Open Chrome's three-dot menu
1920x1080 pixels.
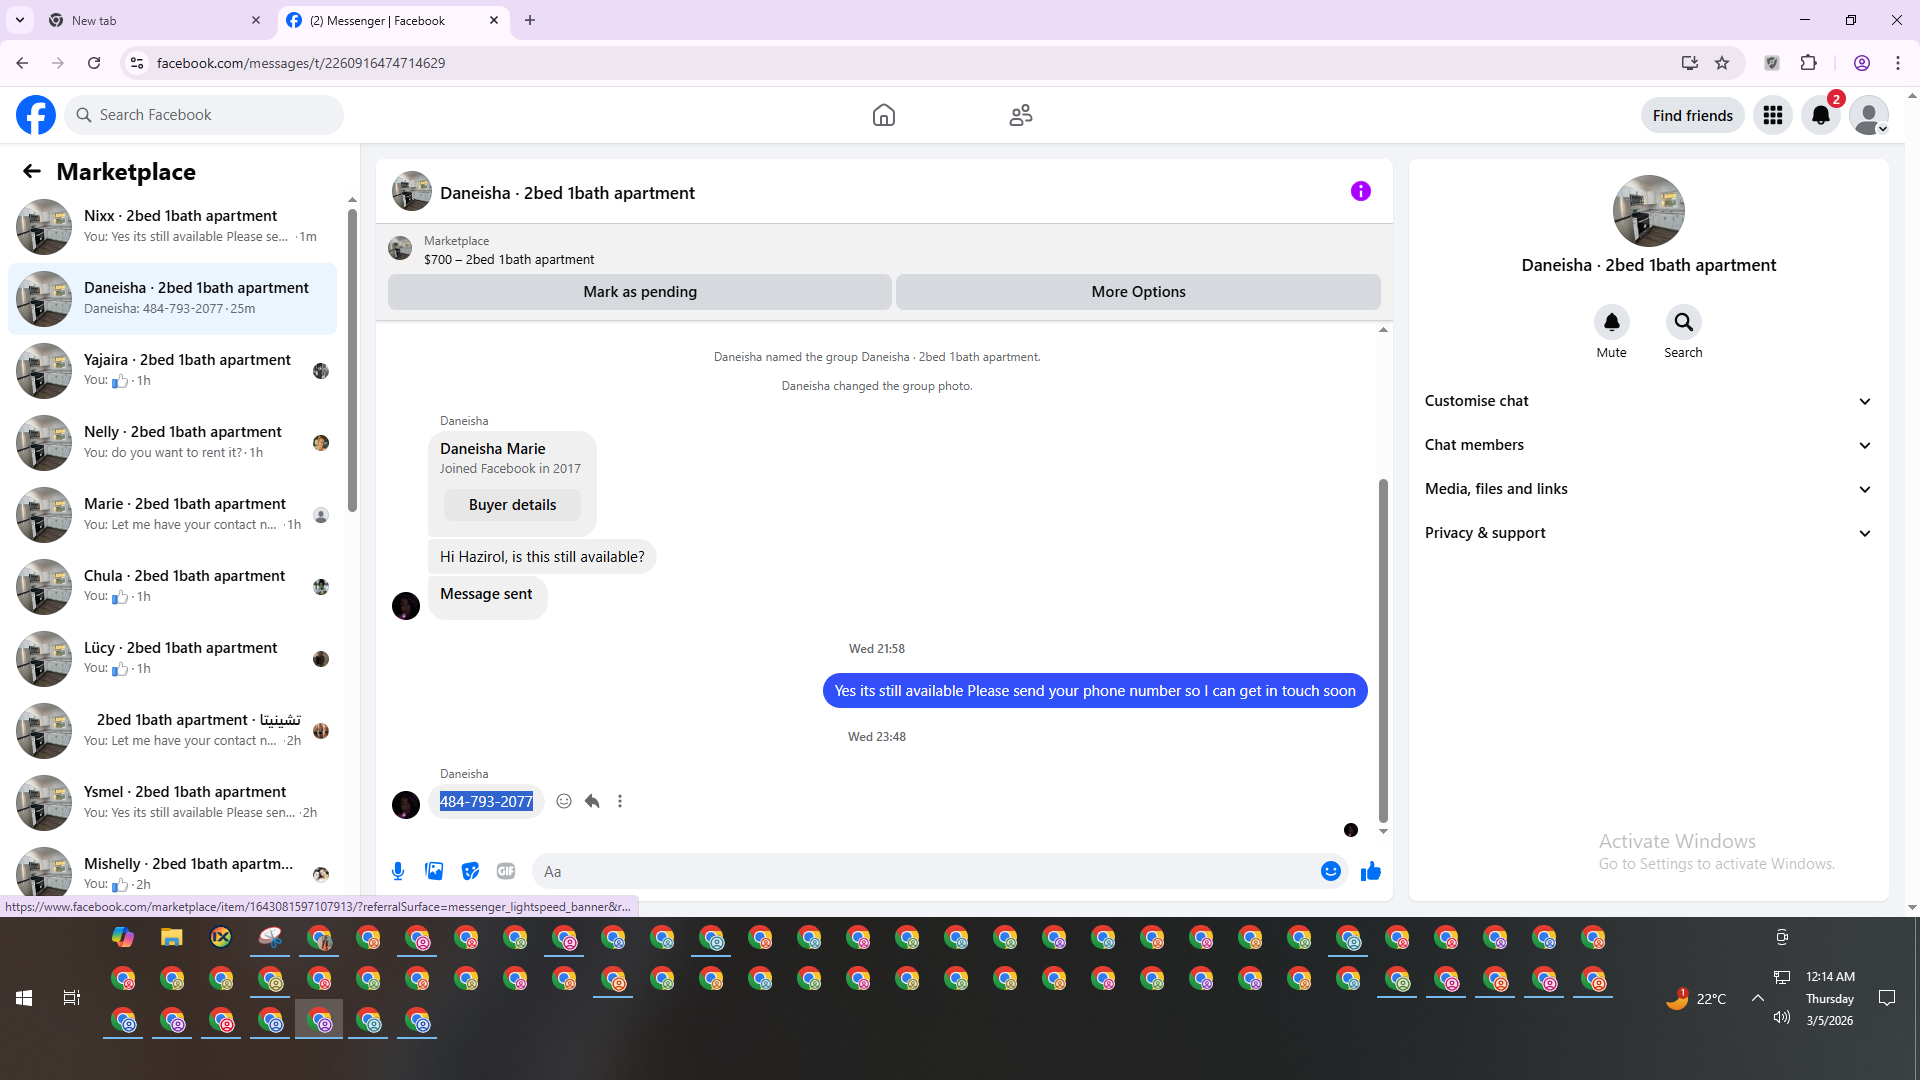point(1898,63)
